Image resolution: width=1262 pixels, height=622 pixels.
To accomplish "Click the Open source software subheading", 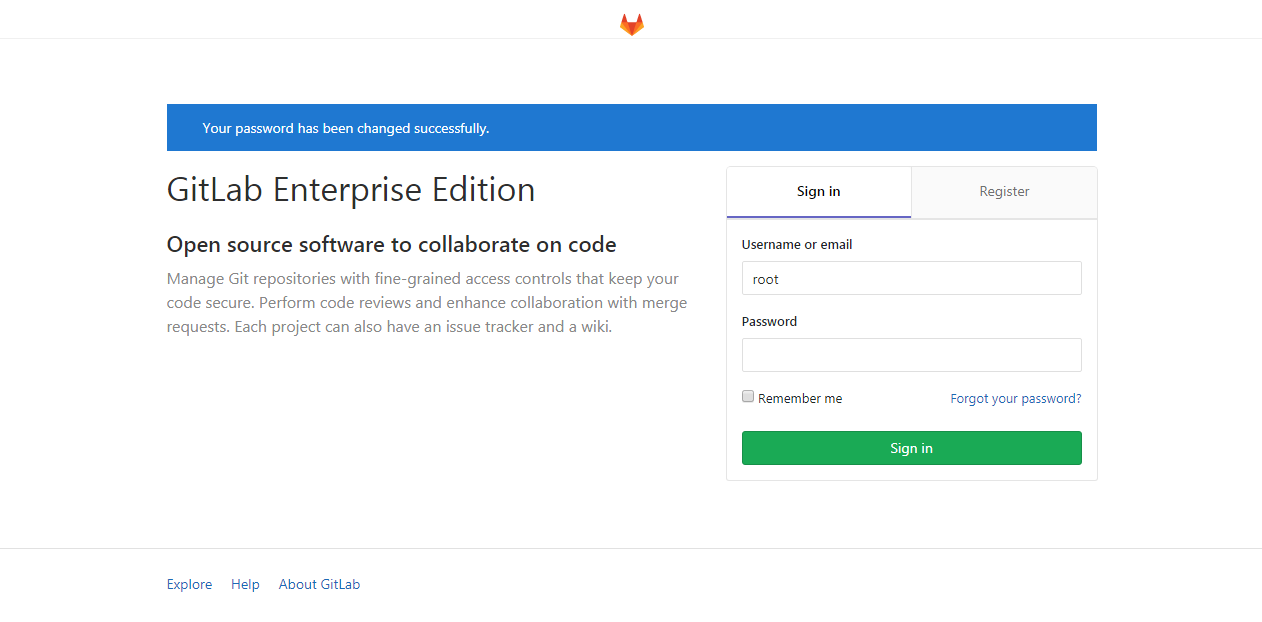I will [391, 245].
